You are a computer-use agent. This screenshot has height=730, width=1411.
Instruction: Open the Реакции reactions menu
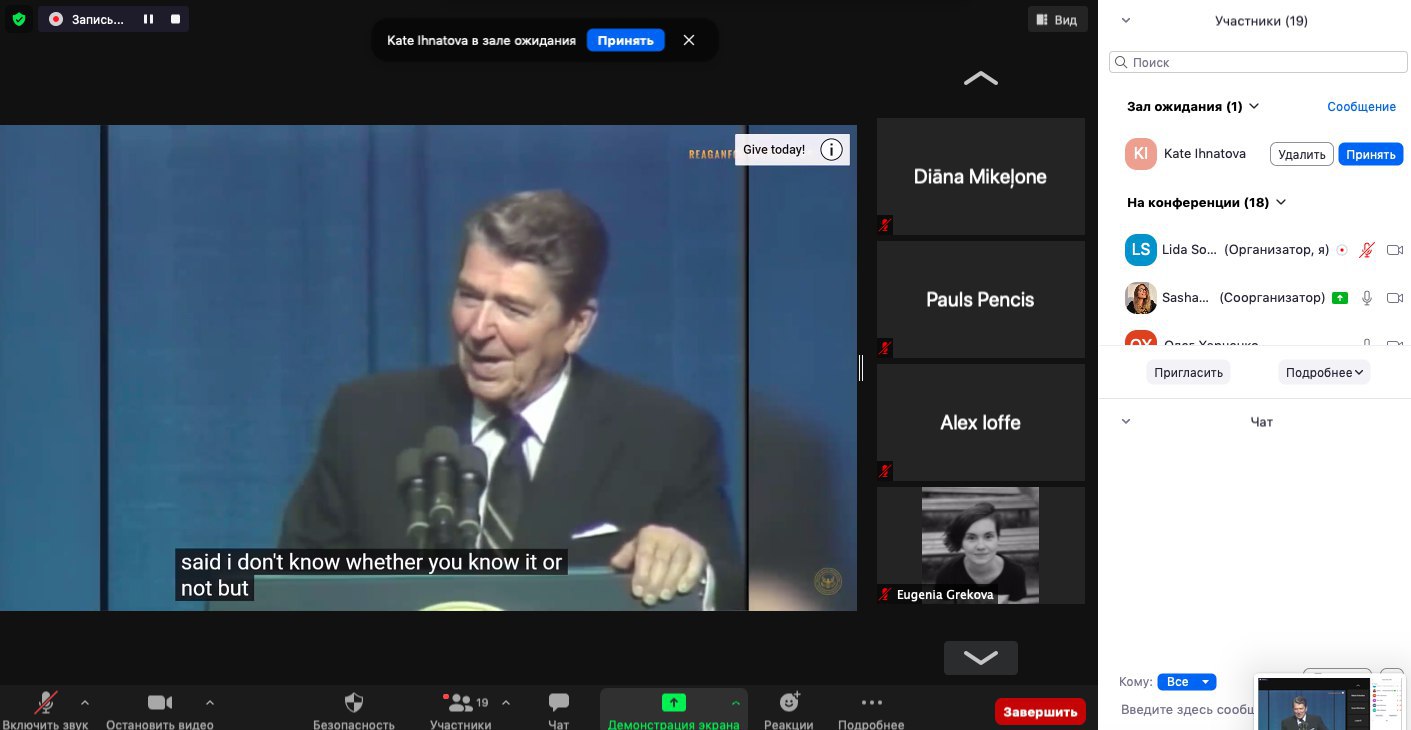(789, 710)
